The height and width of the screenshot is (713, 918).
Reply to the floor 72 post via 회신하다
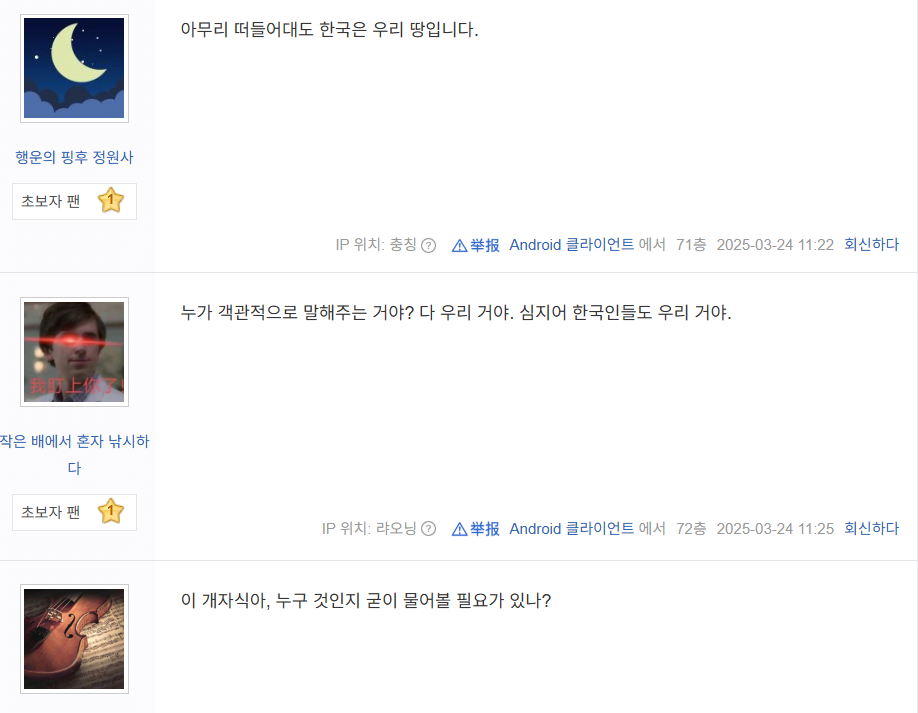click(871, 529)
